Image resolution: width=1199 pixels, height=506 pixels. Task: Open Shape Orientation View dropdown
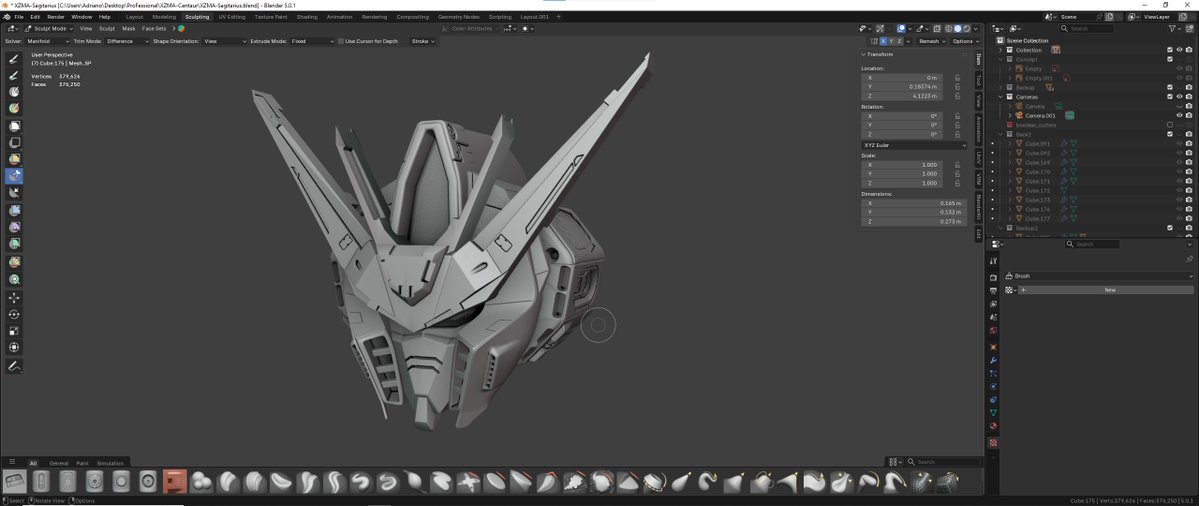225,41
